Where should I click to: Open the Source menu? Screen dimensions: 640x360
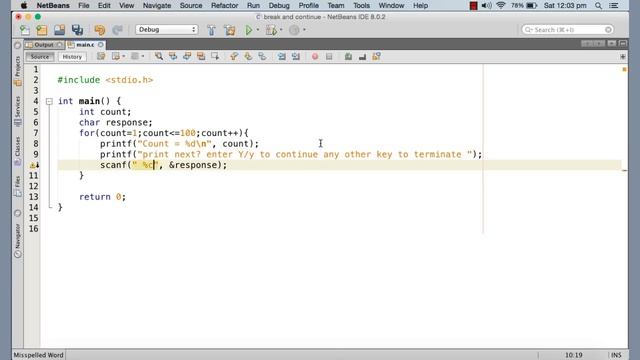[191, 6]
